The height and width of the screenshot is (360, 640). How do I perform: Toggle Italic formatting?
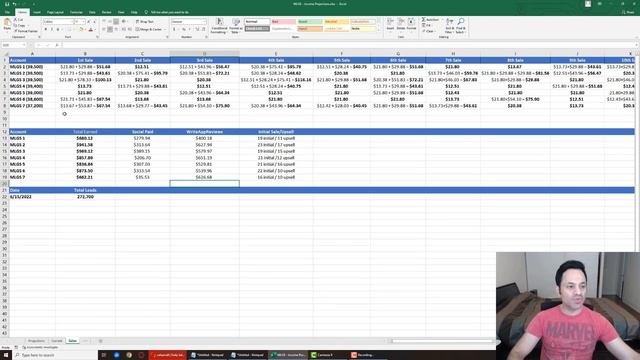pyautogui.click(x=51, y=29)
